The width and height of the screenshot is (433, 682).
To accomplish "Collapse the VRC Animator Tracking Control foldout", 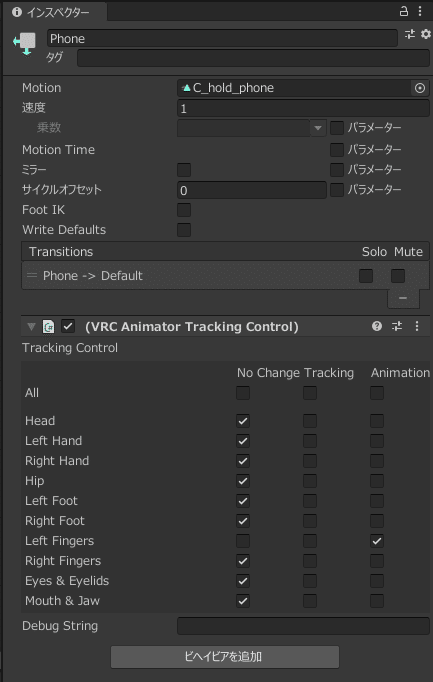I will point(31,326).
